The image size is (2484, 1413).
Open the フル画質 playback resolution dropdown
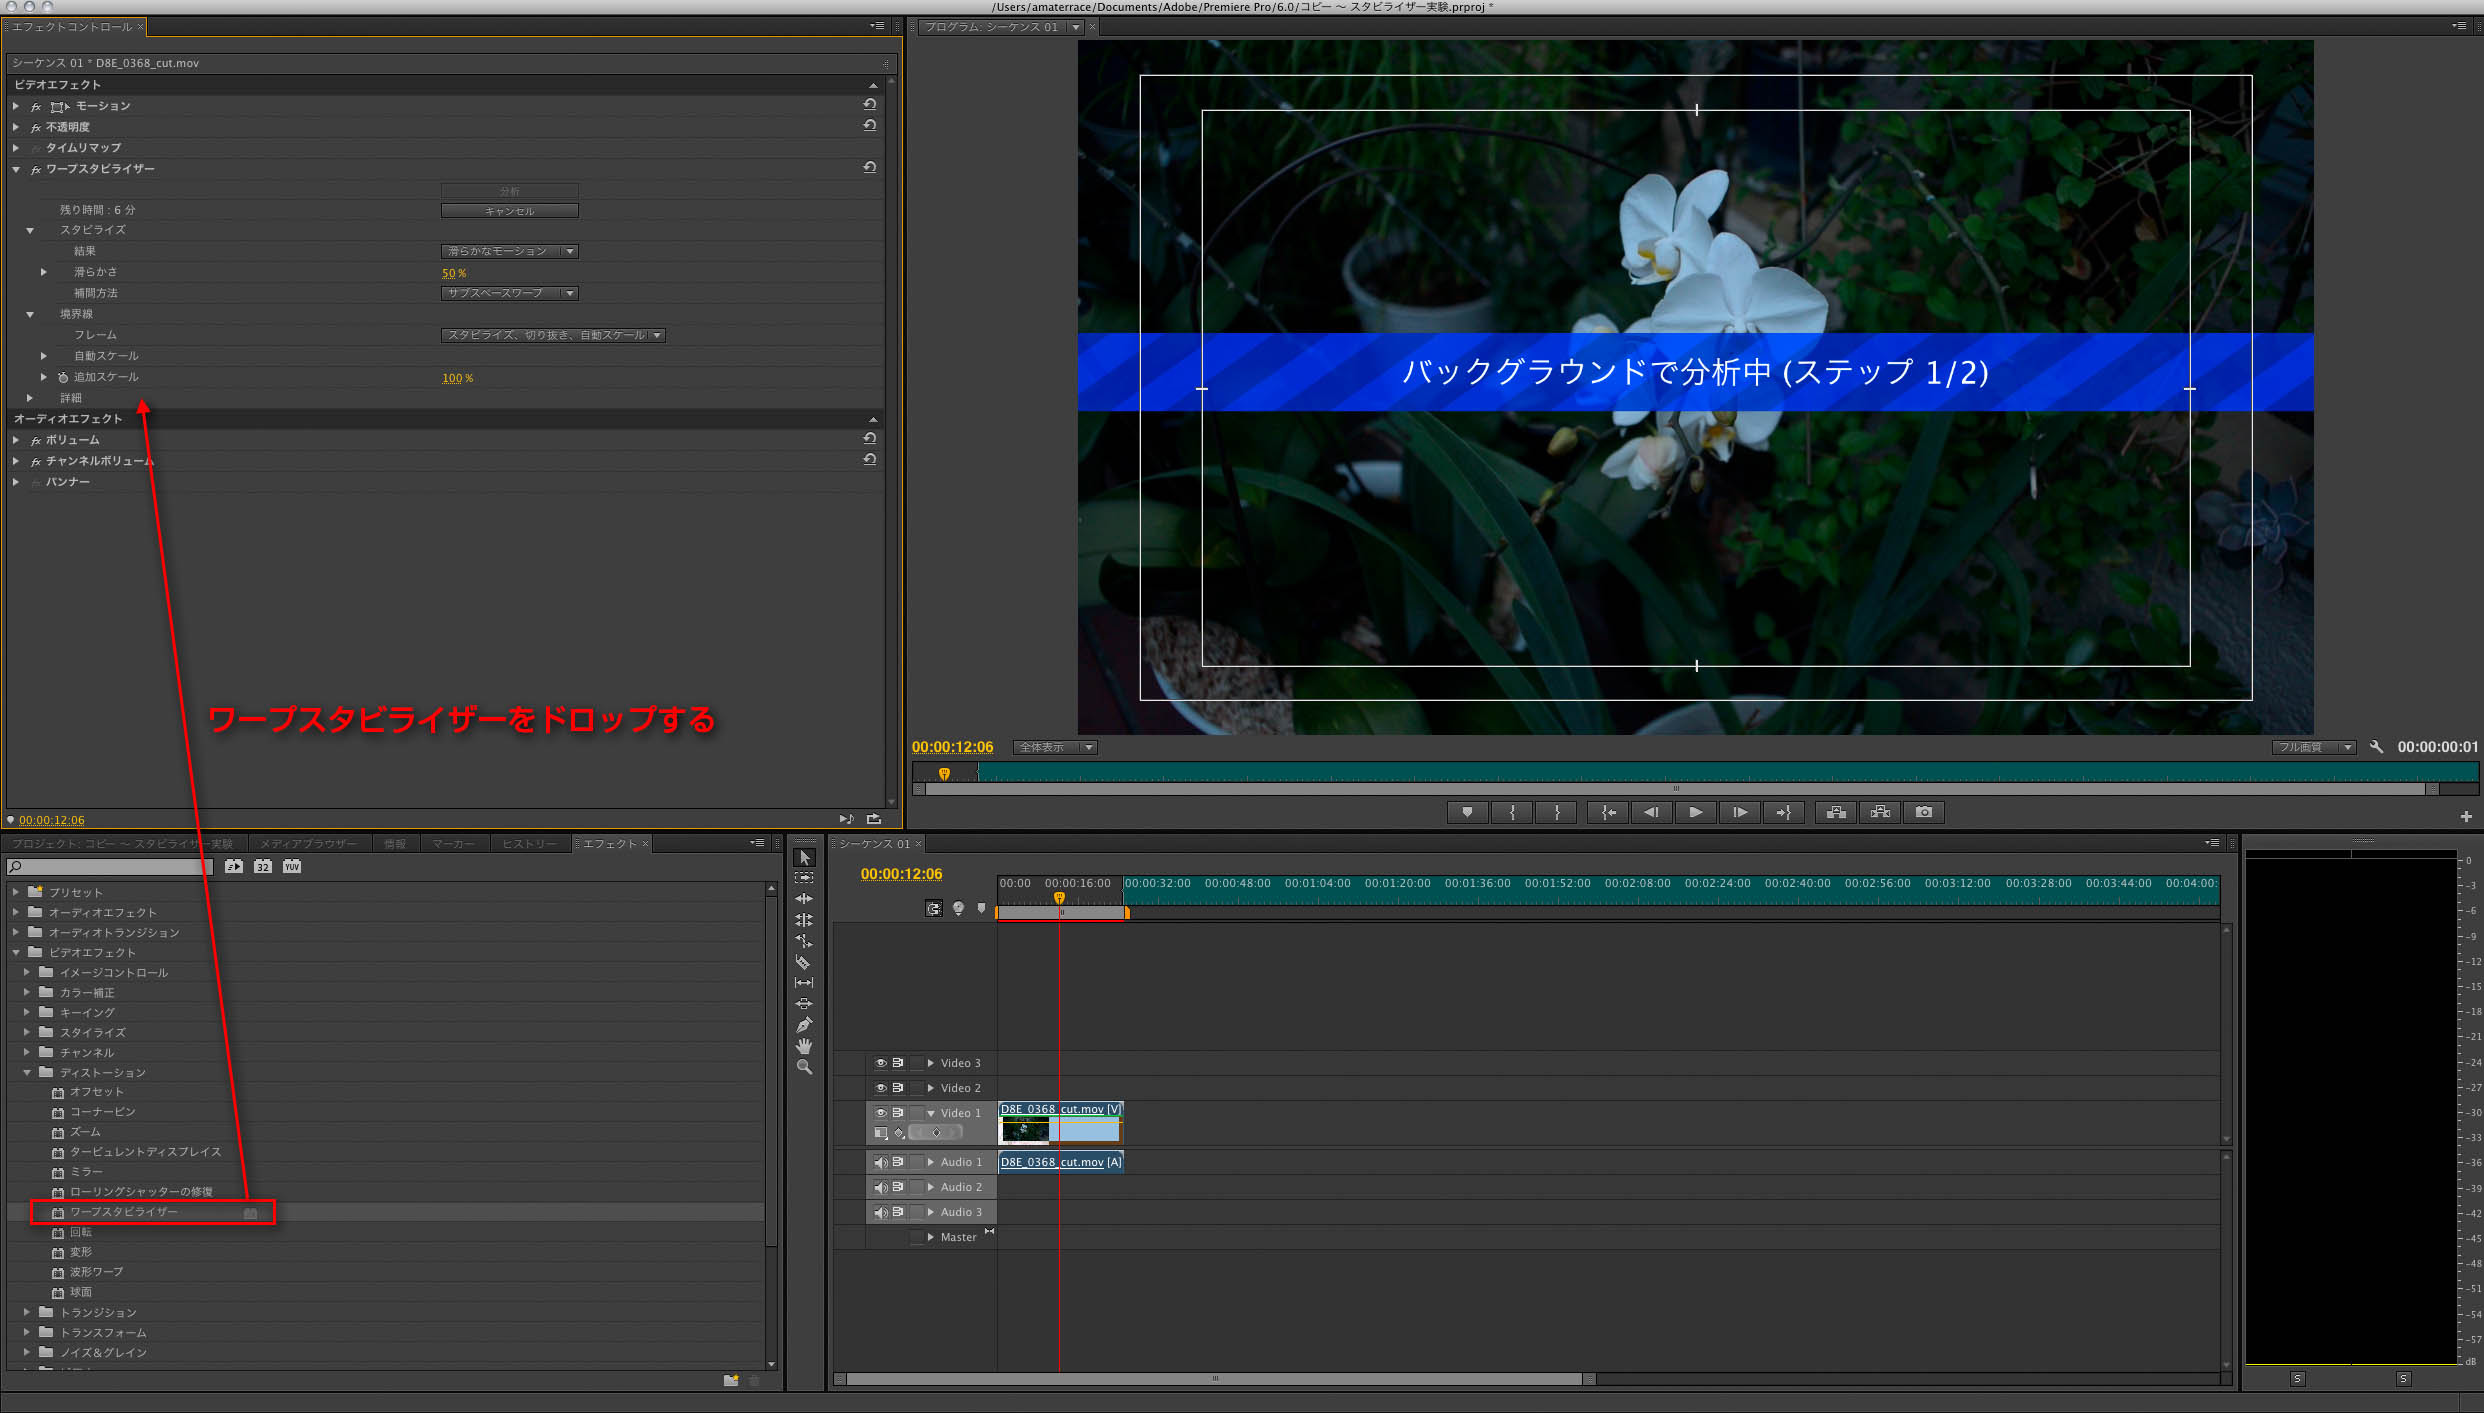2314,747
